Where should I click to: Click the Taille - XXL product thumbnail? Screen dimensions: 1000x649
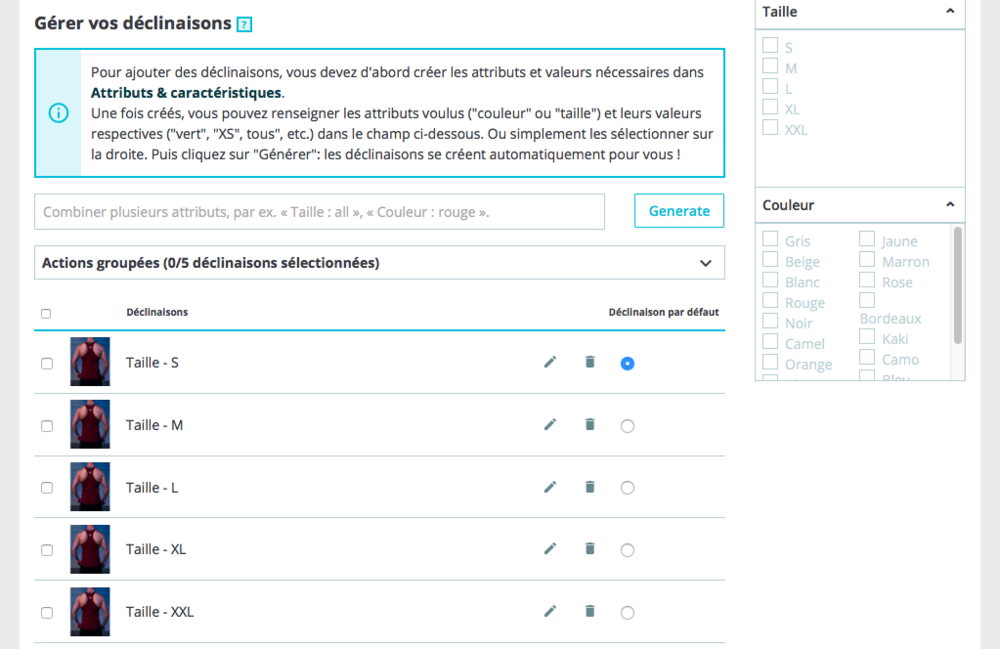point(90,612)
